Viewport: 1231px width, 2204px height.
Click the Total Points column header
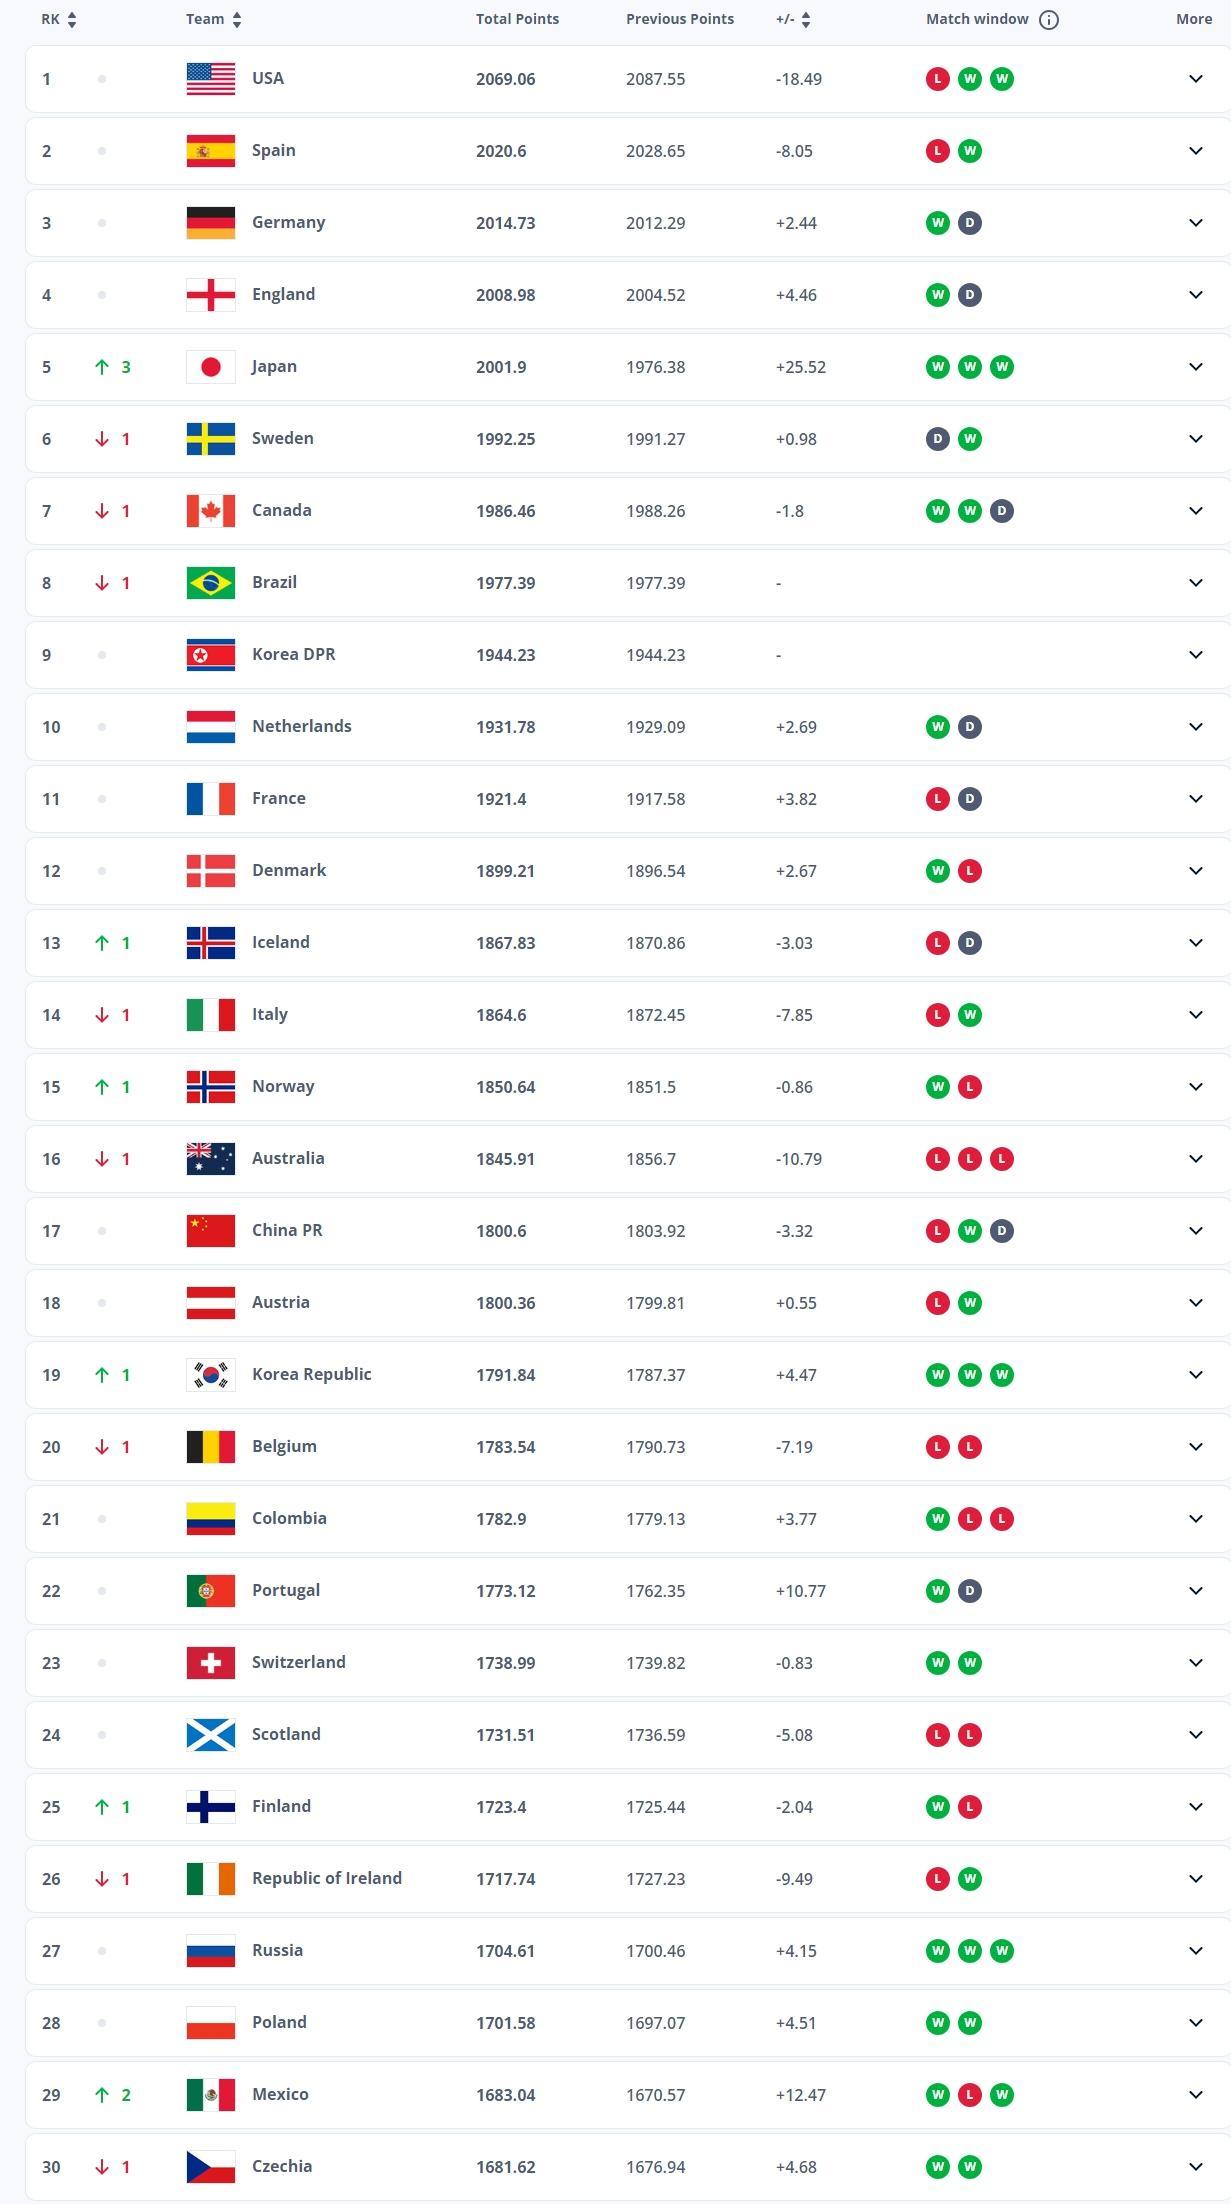click(516, 18)
